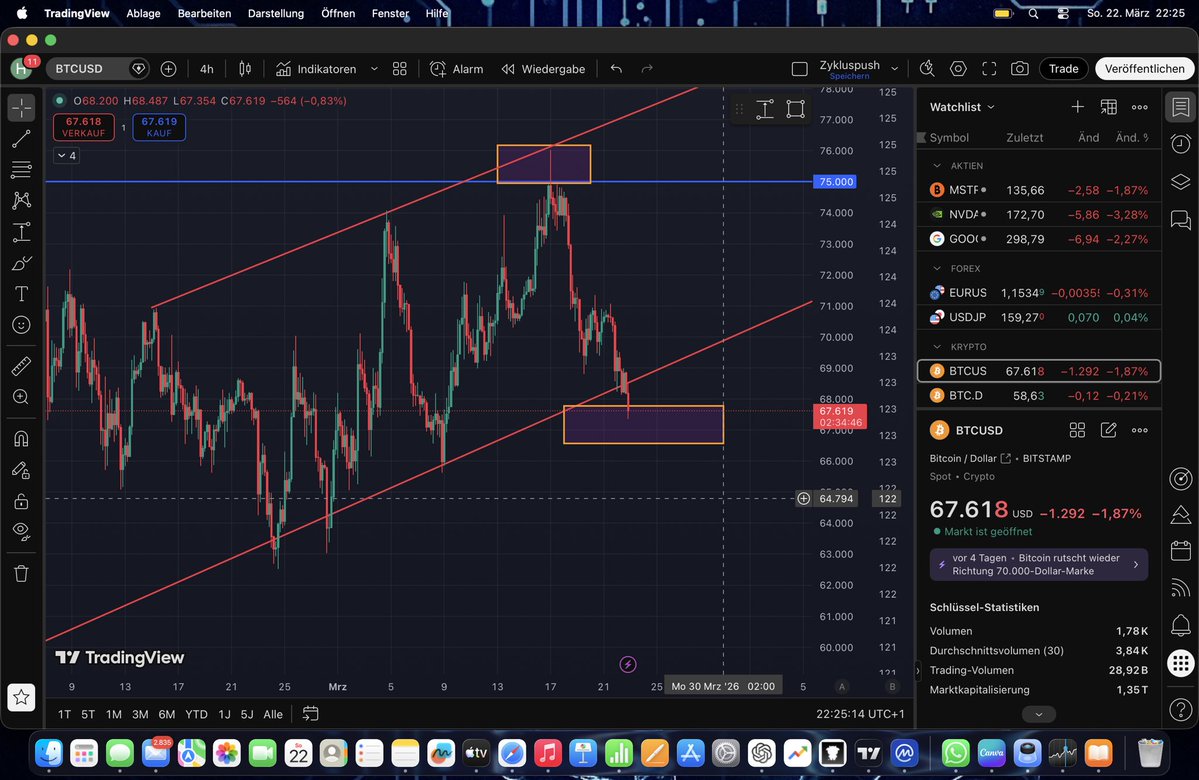Expand the indicators favorites dropdown arrow
Image resolution: width=1199 pixels, height=780 pixels.
pyautogui.click(x=374, y=69)
